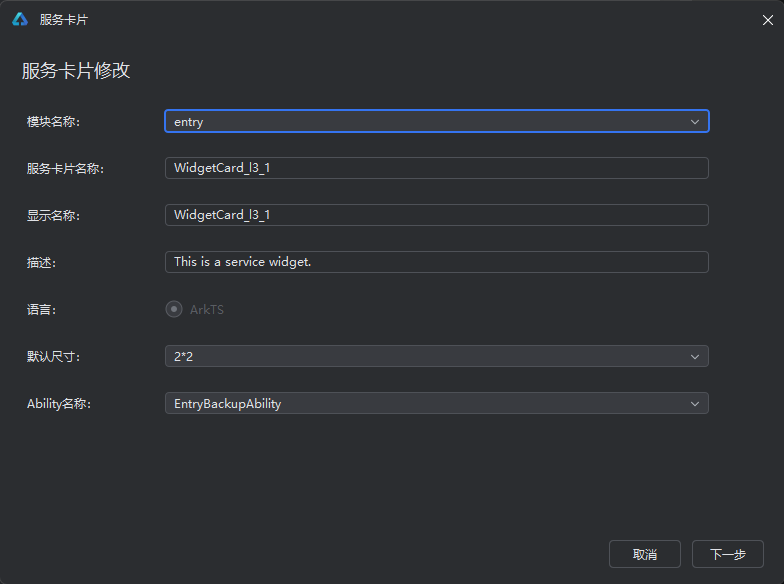
Task: Expand the chevron arrow beside EntryBackupAbility
Action: click(x=694, y=404)
